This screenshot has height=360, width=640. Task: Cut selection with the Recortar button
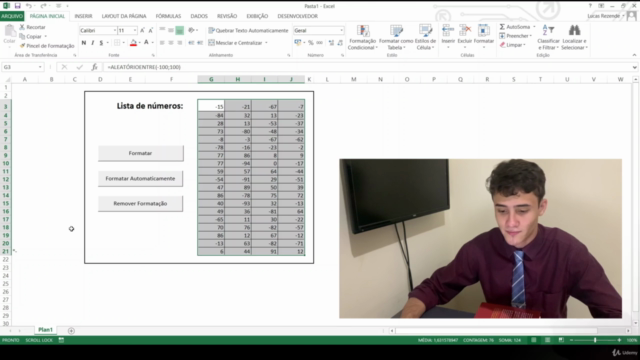(33, 27)
